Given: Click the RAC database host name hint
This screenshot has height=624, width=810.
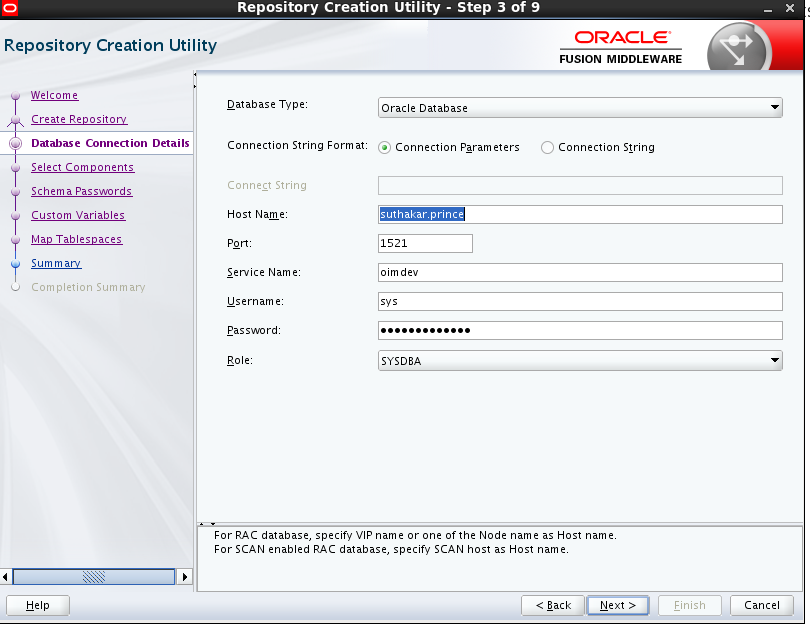Looking at the screenshot, I should click(415, 535).
